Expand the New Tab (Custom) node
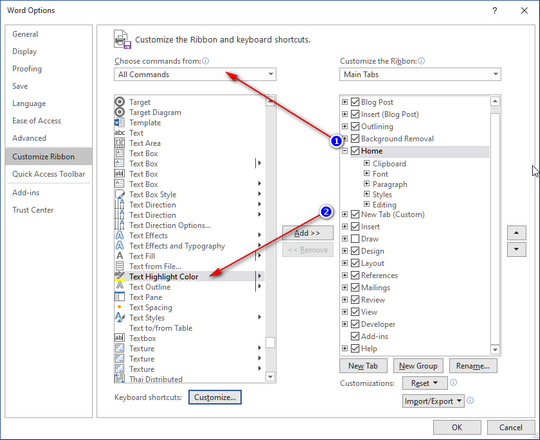540x440 pixels. [x=345, y=214]
